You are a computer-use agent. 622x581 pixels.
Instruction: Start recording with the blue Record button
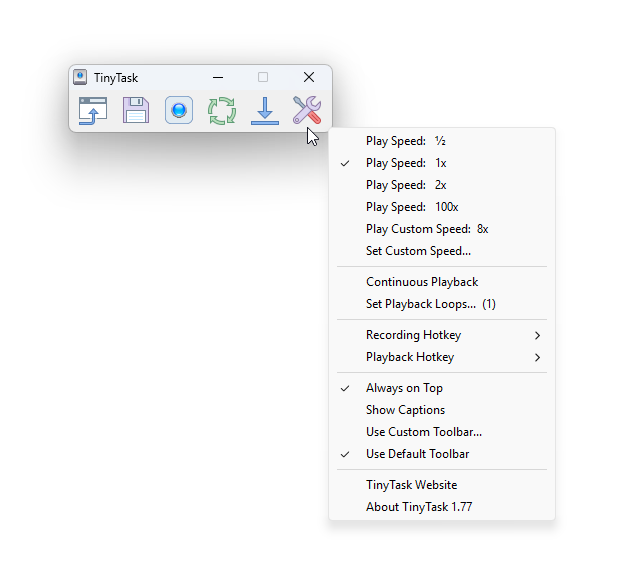point(179,110)
